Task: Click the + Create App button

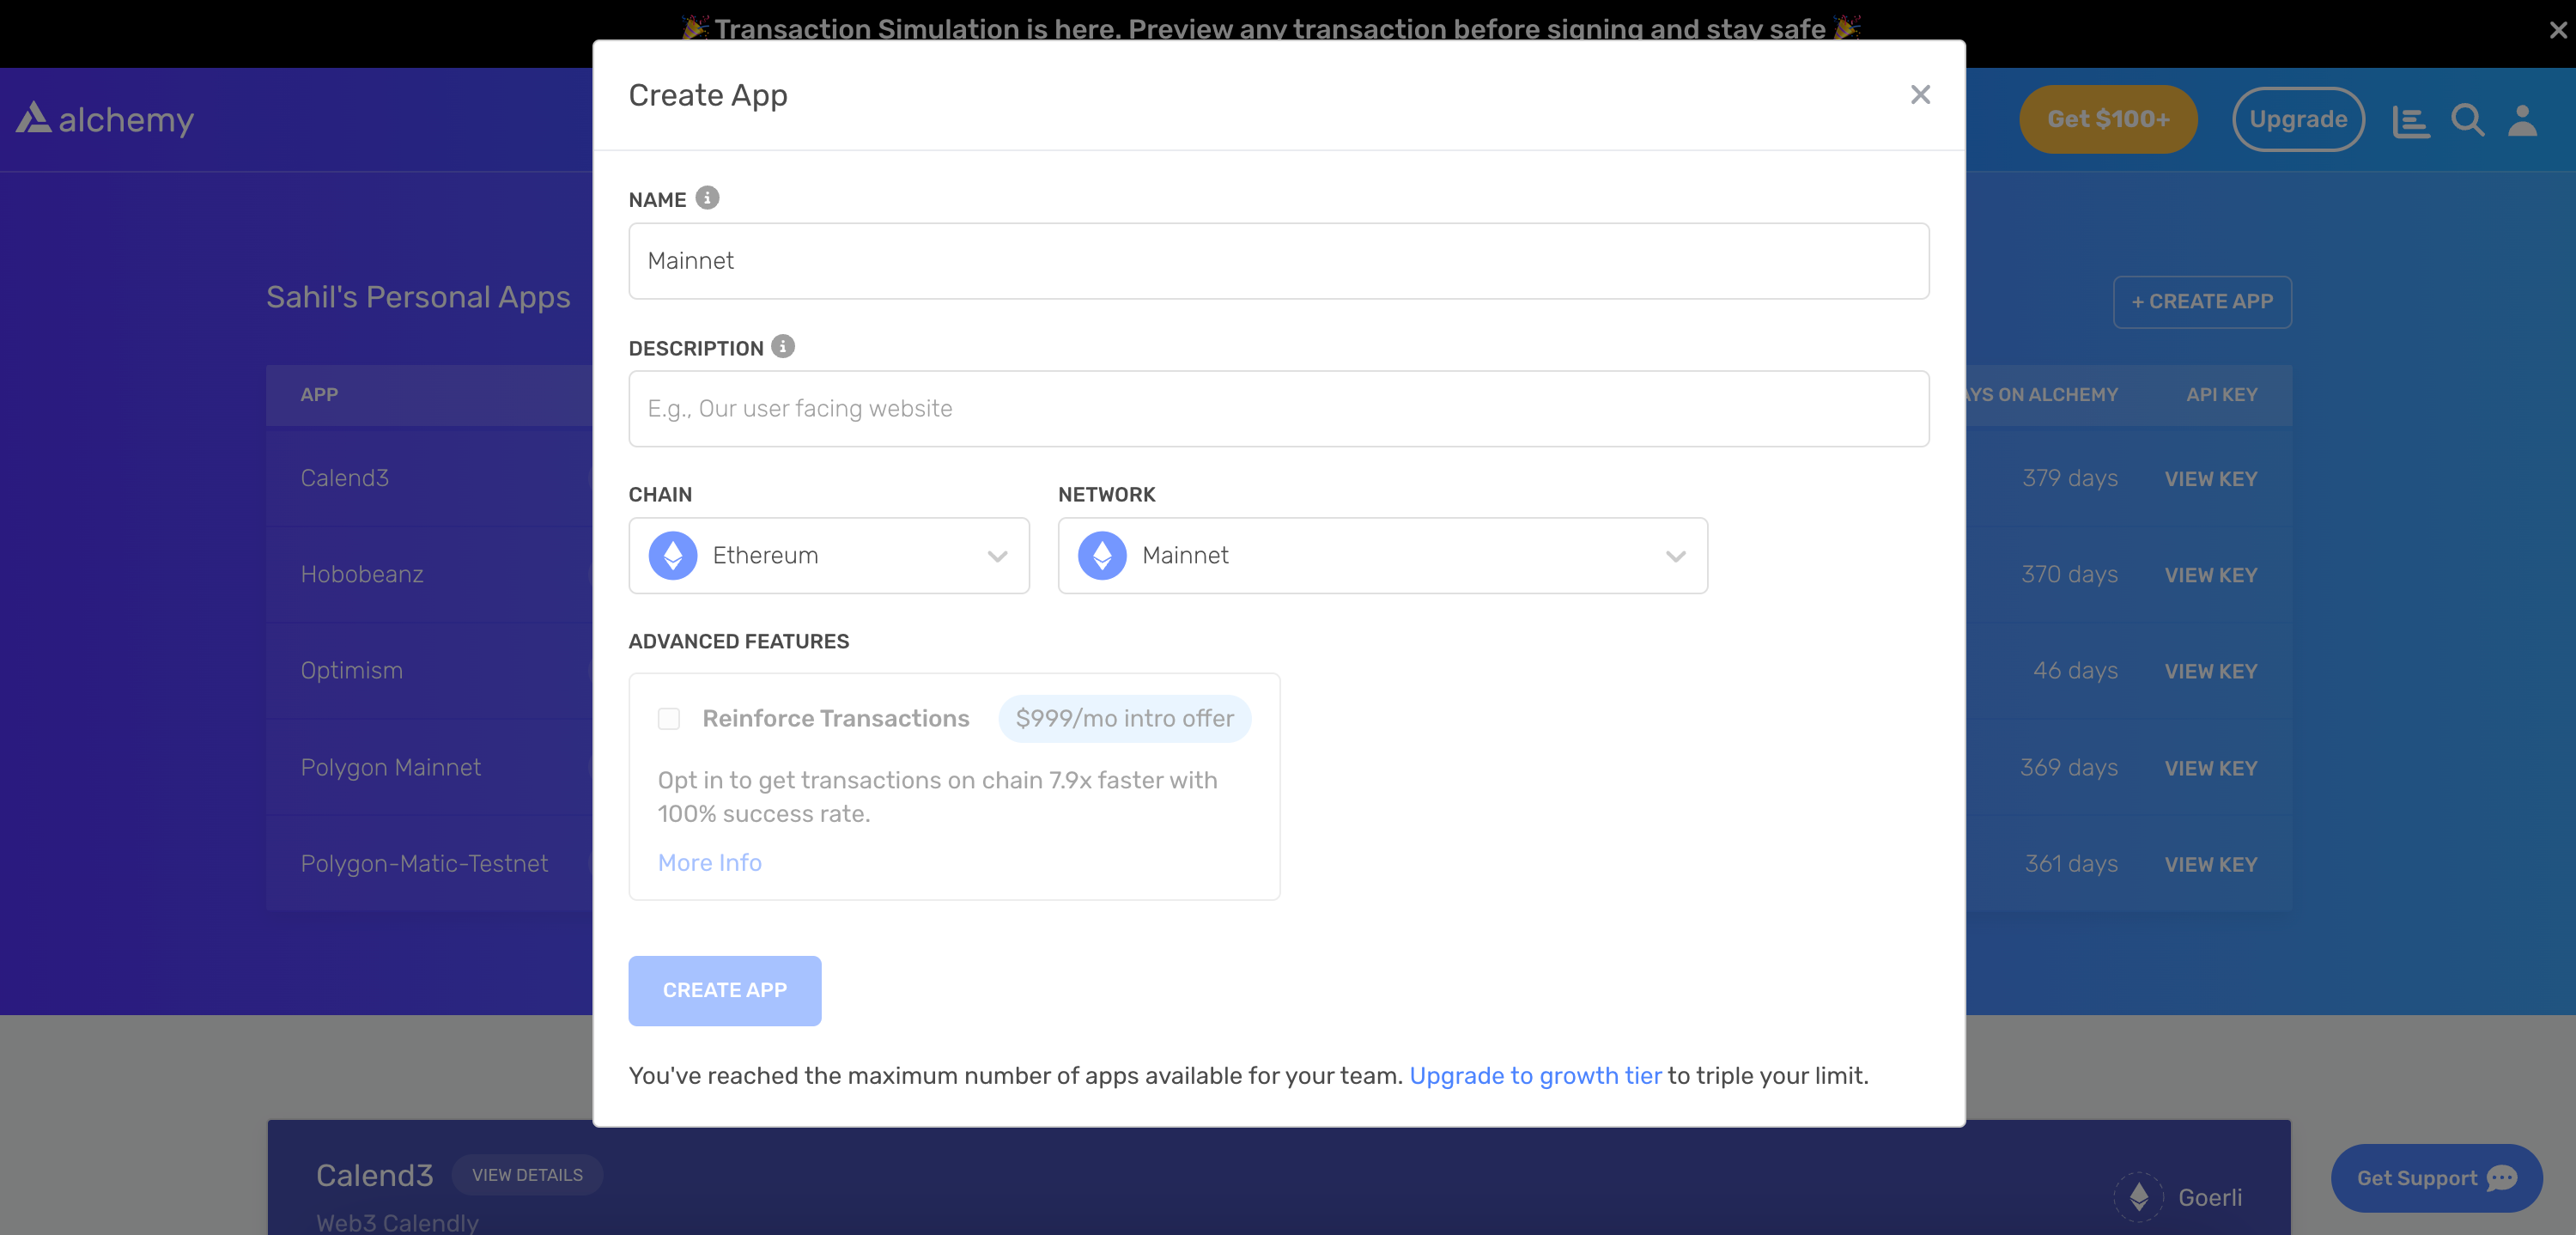Action: (x=2202, y=301)
